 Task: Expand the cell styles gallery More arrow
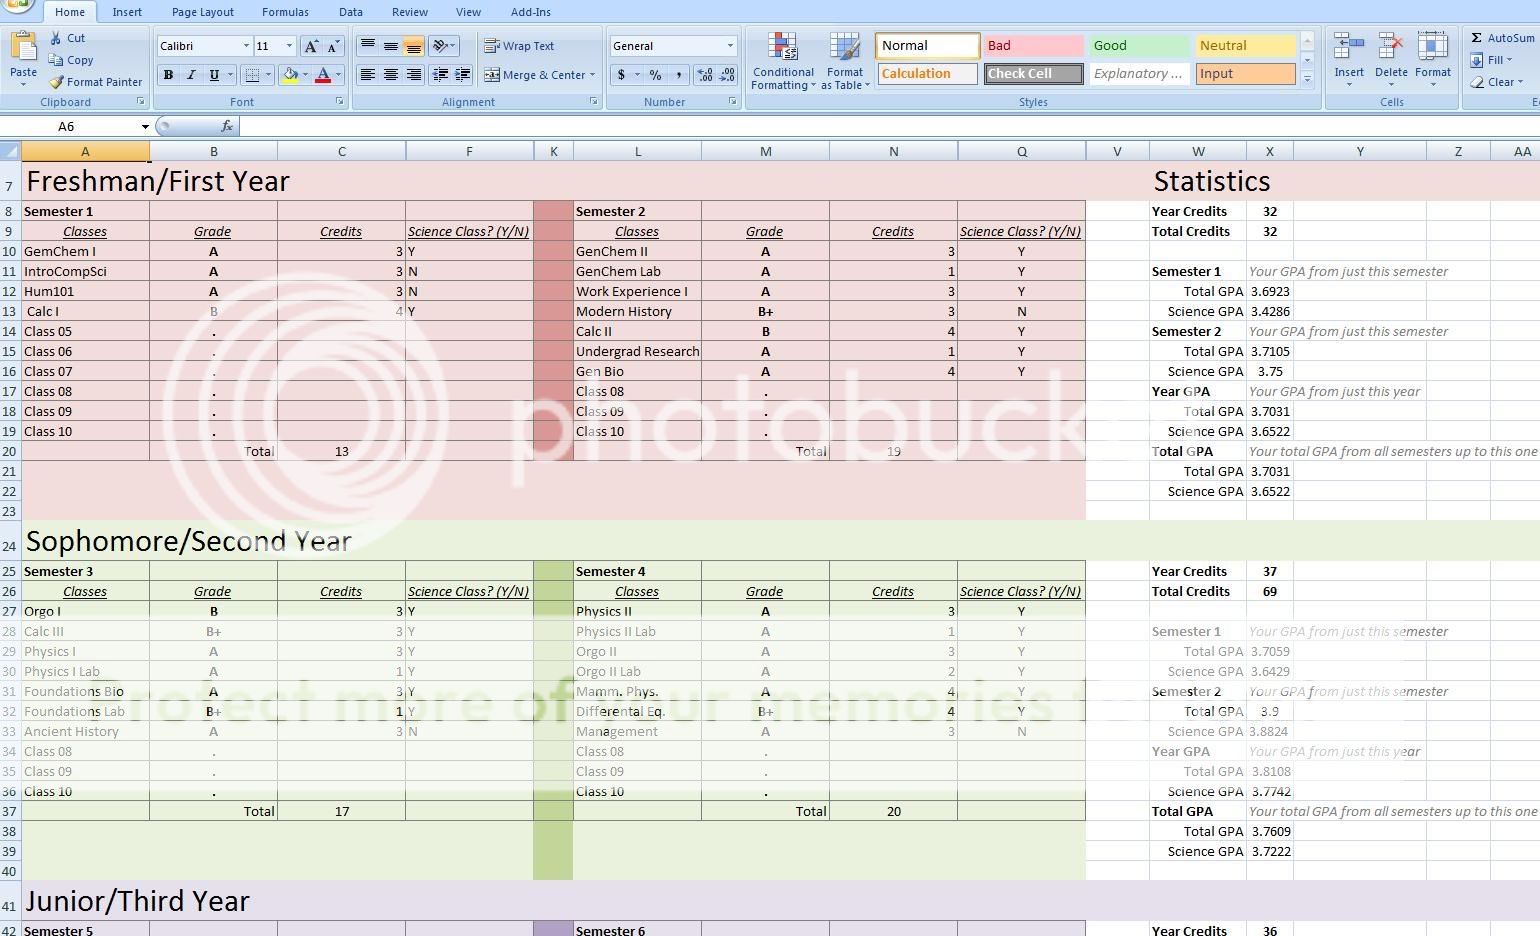coord(1307,78)
